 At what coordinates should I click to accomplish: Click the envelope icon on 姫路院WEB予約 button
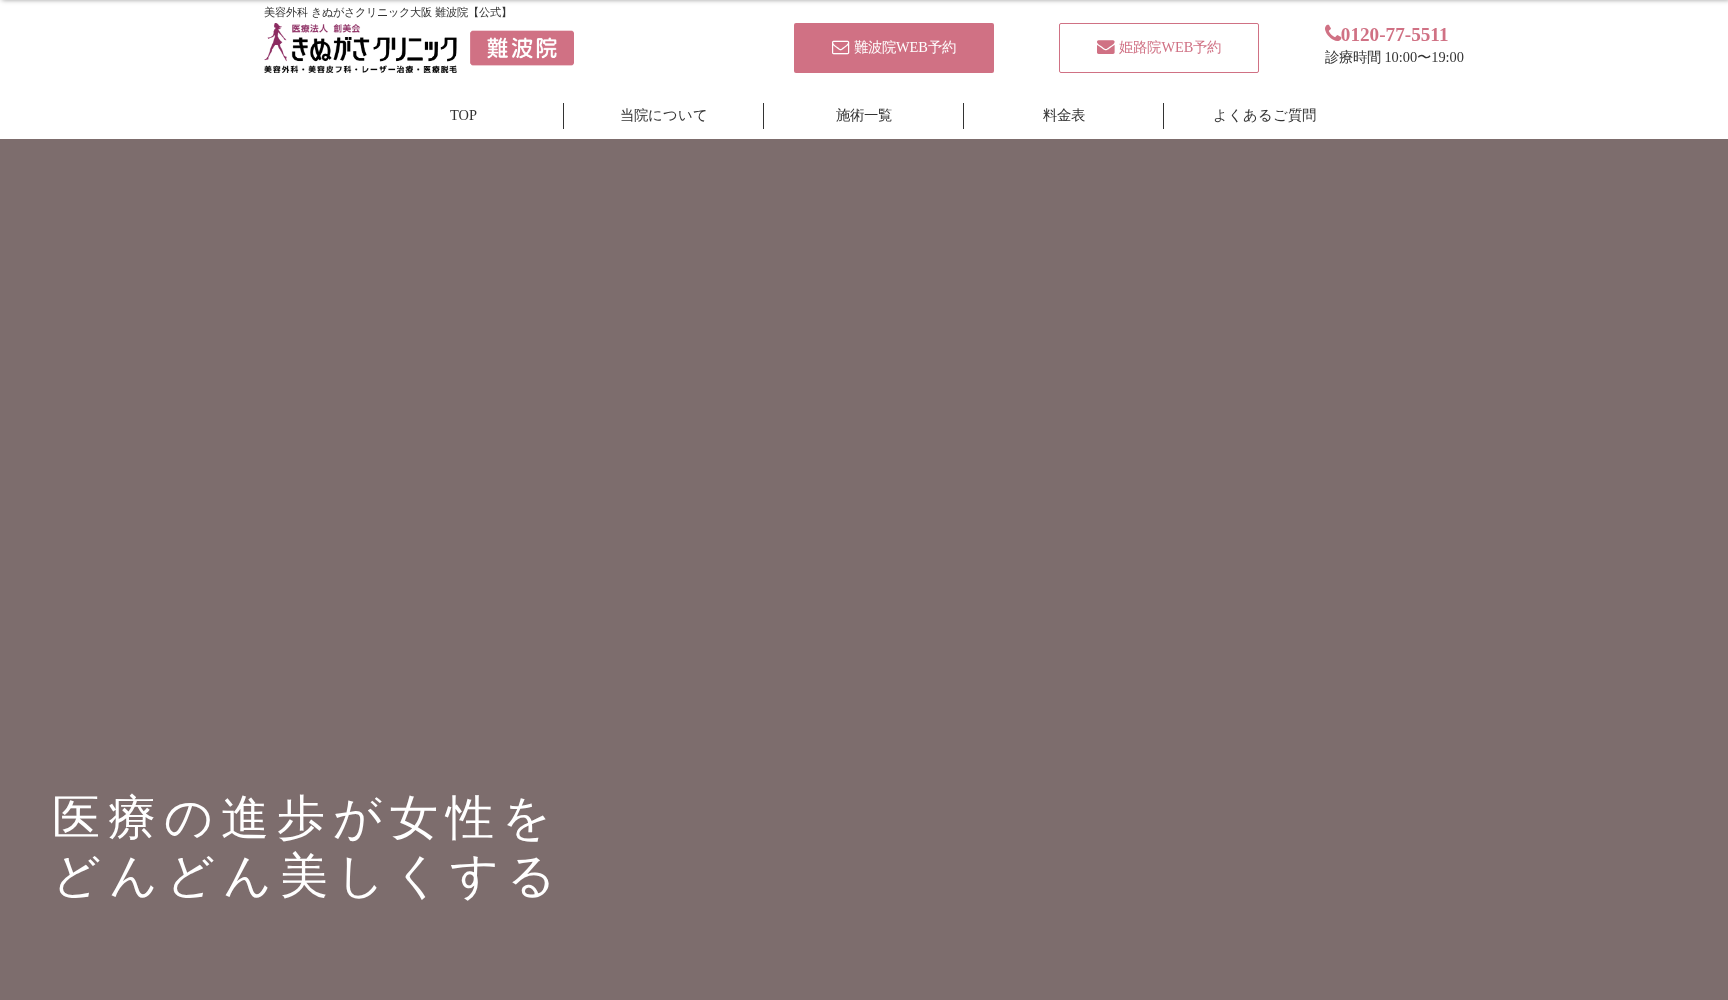pos(1105,46)
